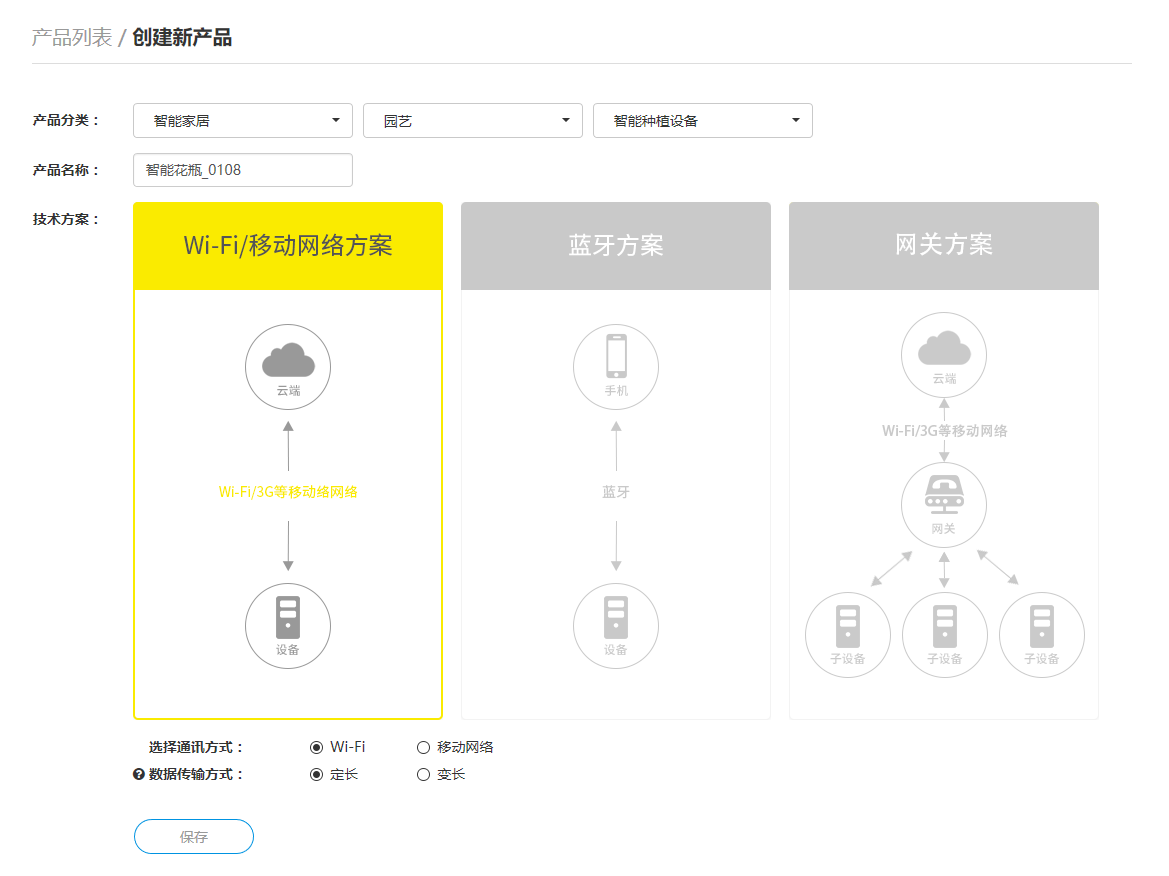Switch to the 网关方案 header tab
Screen dimensions: 1169x876
944,246
